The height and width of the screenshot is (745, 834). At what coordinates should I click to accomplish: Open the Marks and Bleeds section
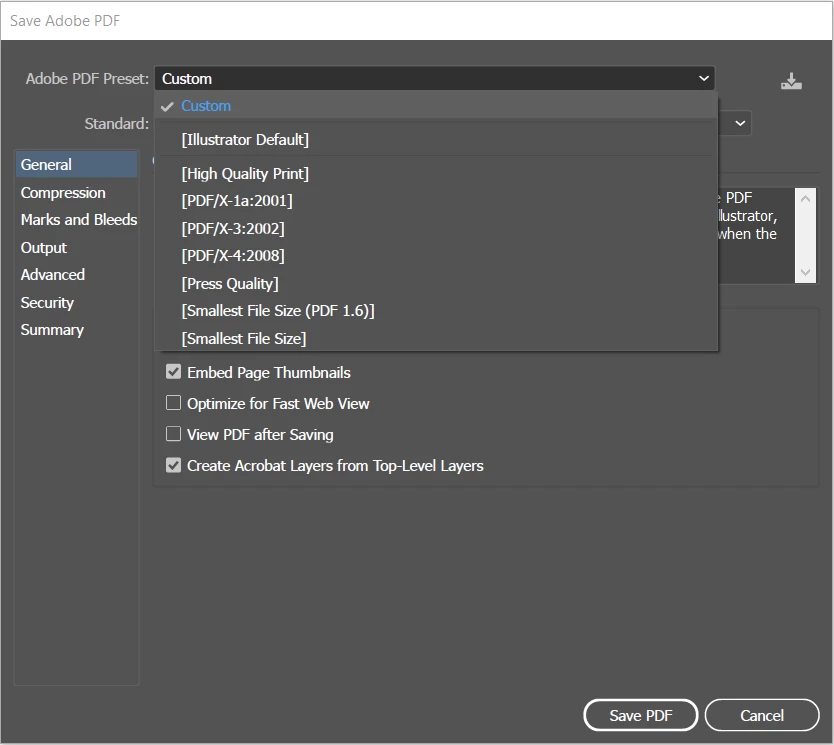coord(79,220)
